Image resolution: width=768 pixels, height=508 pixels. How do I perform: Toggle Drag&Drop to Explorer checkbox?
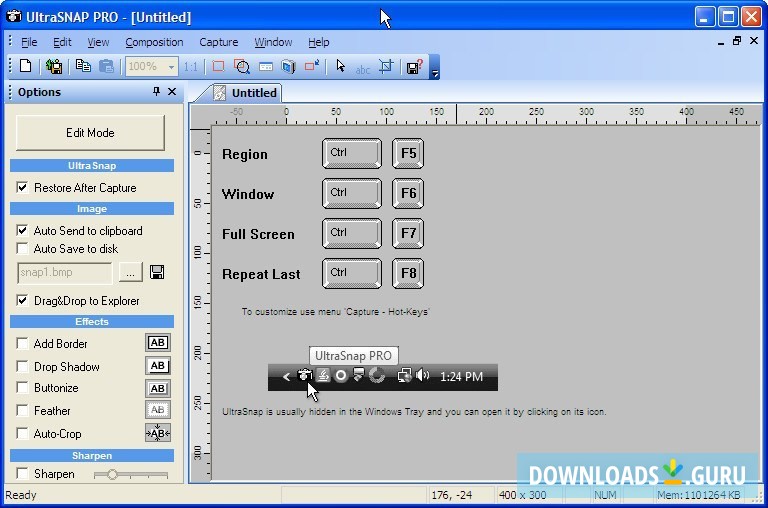[x=22, y=300]
